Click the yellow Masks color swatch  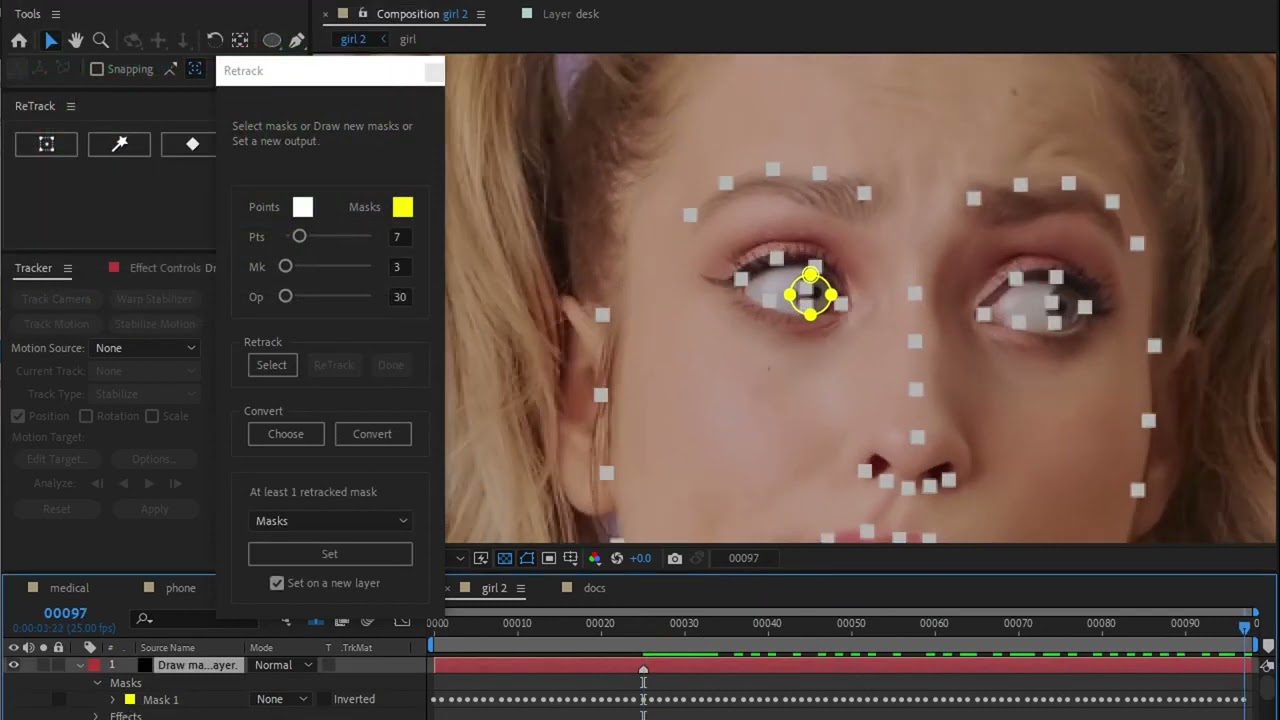click(x=402, y=207)
